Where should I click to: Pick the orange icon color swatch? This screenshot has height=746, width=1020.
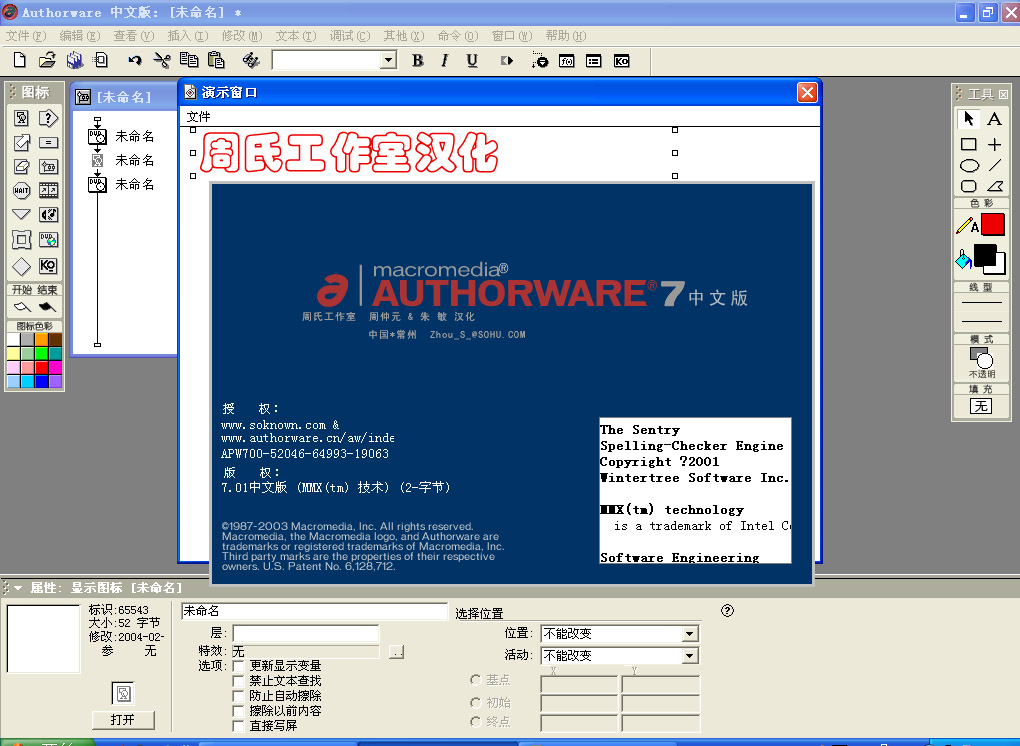click(x=41, y=339)
